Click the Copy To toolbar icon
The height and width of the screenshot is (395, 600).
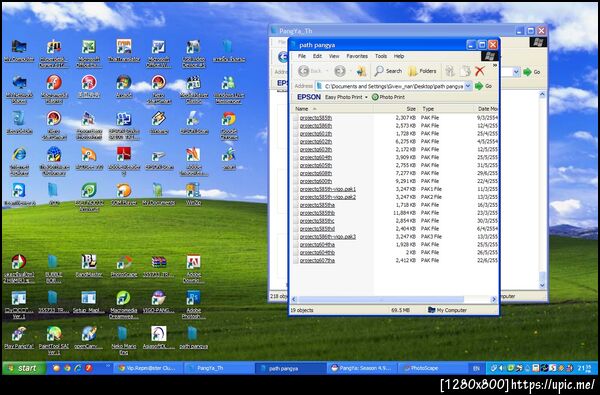click(x=465, y=71)
